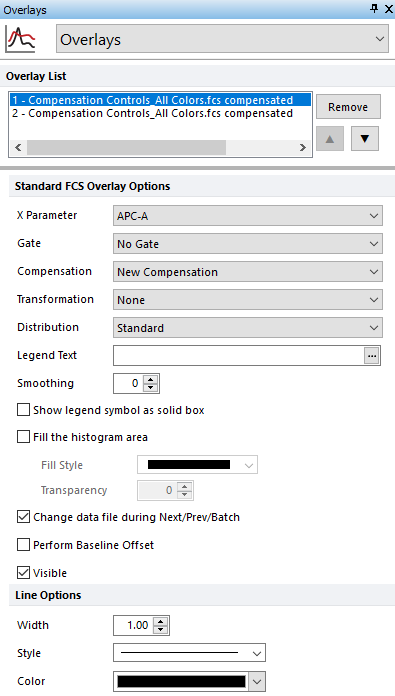Image resolution: width=395 pixels, height=696 pixels.
Task: Decrease line Width with down arrow
Action: (161, 630)
